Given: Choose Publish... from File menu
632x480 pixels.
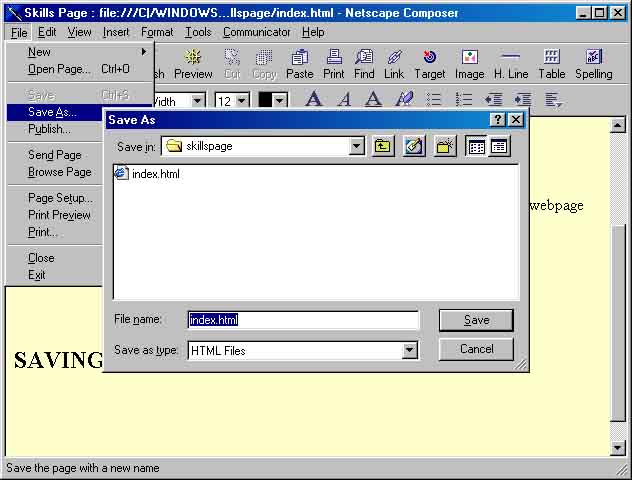Looking at the screenshot, I should pos(54,129).
